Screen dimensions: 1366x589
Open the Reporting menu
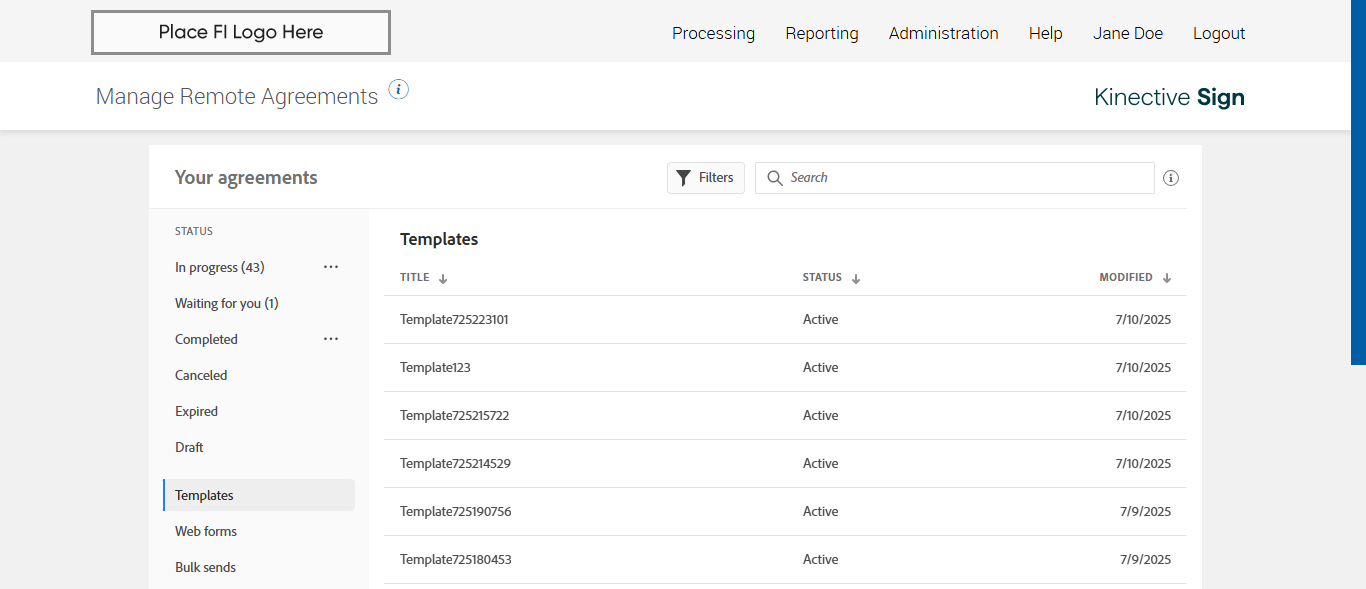(821, 33)
